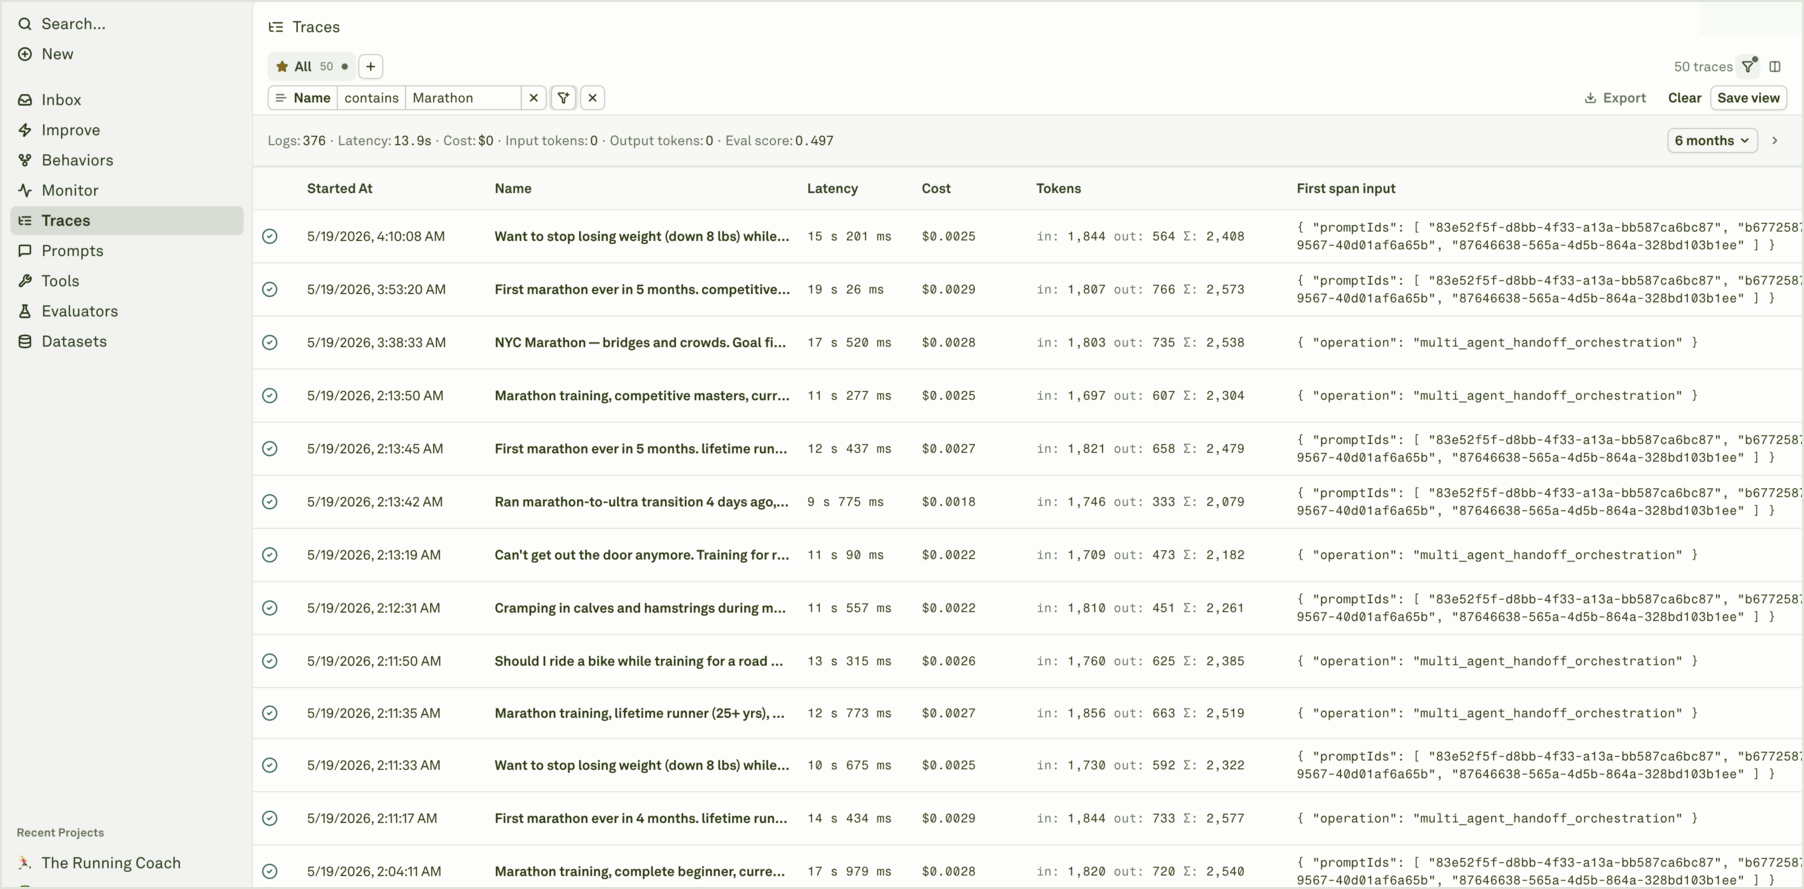Select the All saved view tab

pyautogui.click(x=311, y=66)
